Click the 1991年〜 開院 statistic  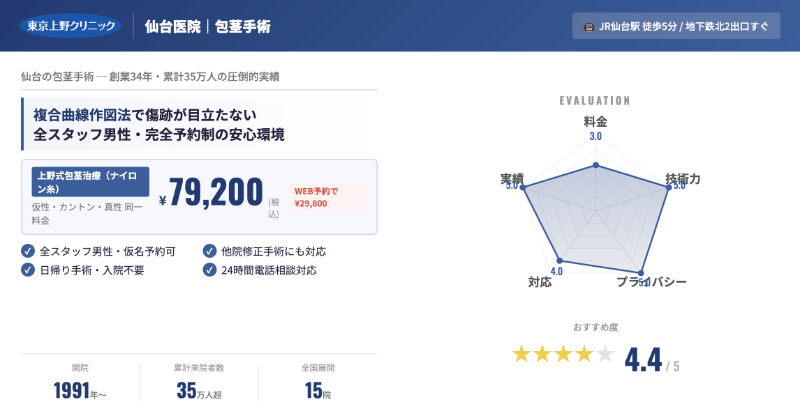tap(80, 390)
